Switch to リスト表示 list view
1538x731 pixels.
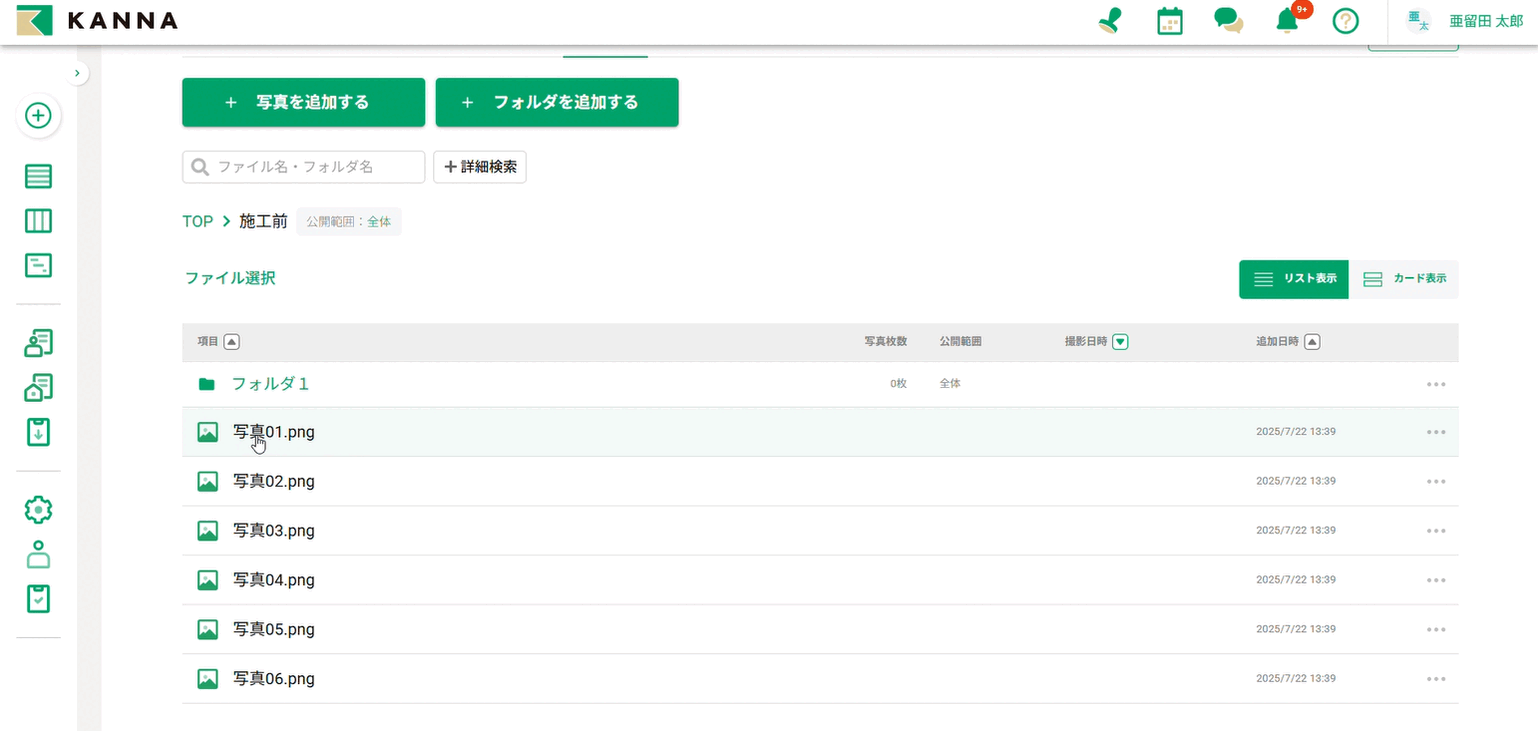1294,279
